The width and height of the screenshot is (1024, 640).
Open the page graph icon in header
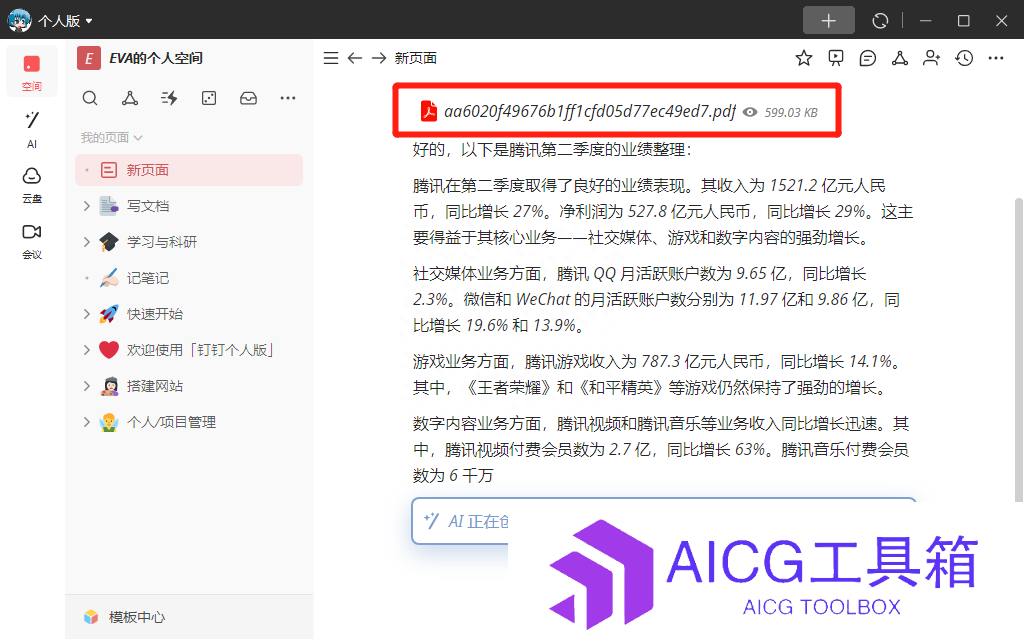(900, 58)
